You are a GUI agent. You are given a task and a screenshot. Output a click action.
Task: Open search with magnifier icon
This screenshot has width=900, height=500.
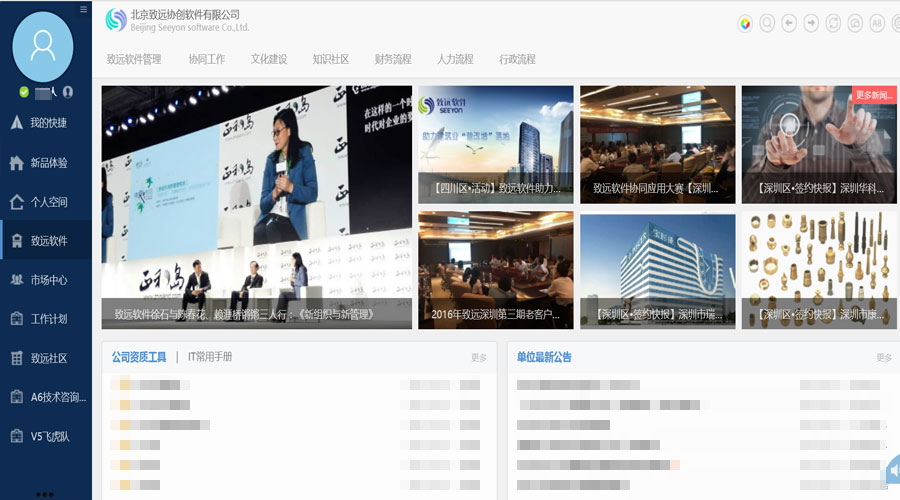[767, 24]
